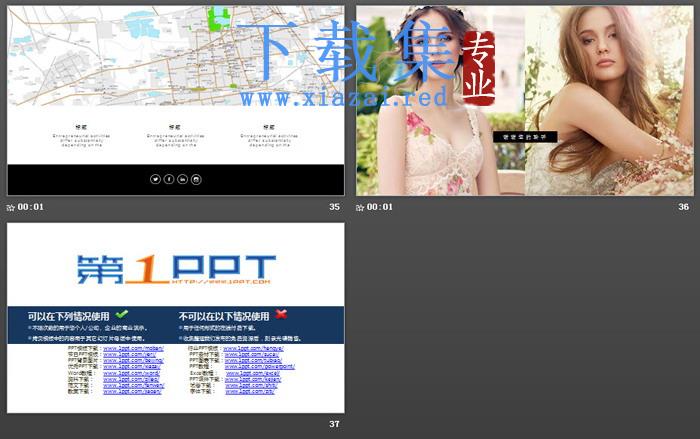The width and height of the screenshot is (700, 439).
Task: Click the www.1ppt.com/xiazai/ link
Action: (x=132, y=367)
